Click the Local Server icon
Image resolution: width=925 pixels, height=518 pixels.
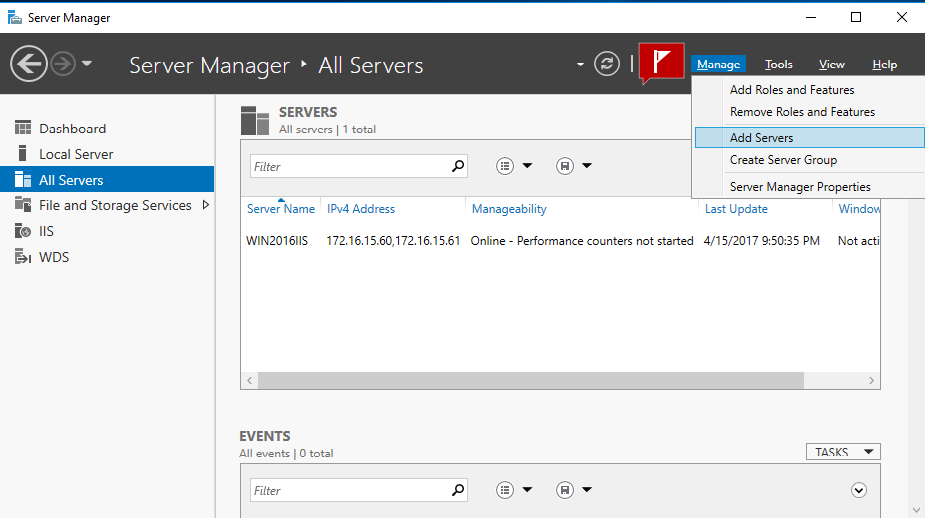click(23, 153)
